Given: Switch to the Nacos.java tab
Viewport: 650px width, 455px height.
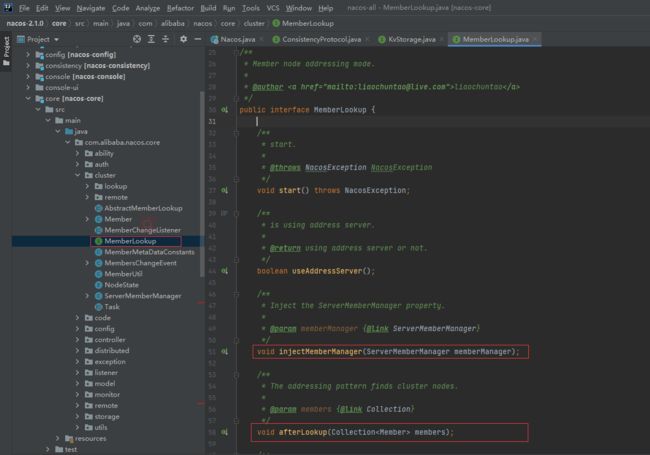Looking at the screenshot, I should 237,39.
